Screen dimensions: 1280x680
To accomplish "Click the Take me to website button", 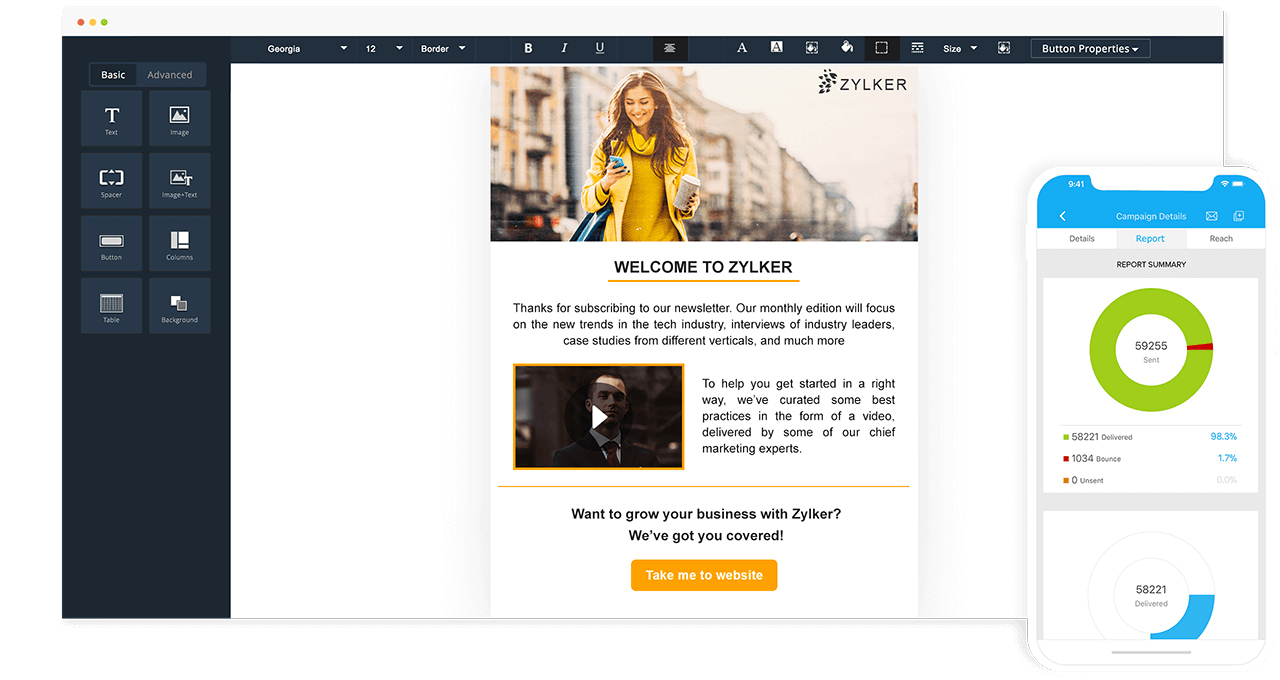I will pyautogui.click(x=704, y=575).
